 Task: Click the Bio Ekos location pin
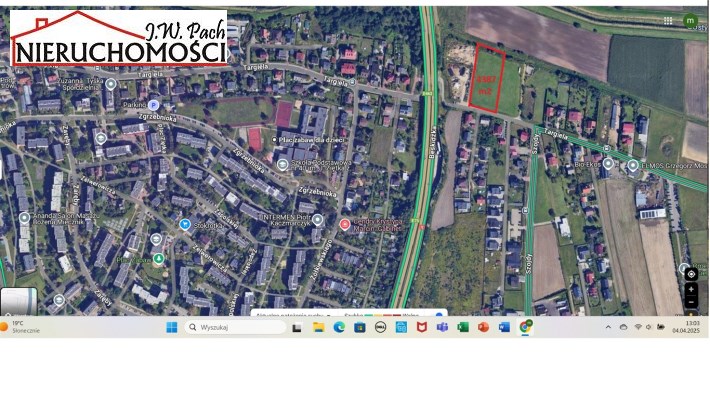[x=608, y=164]
